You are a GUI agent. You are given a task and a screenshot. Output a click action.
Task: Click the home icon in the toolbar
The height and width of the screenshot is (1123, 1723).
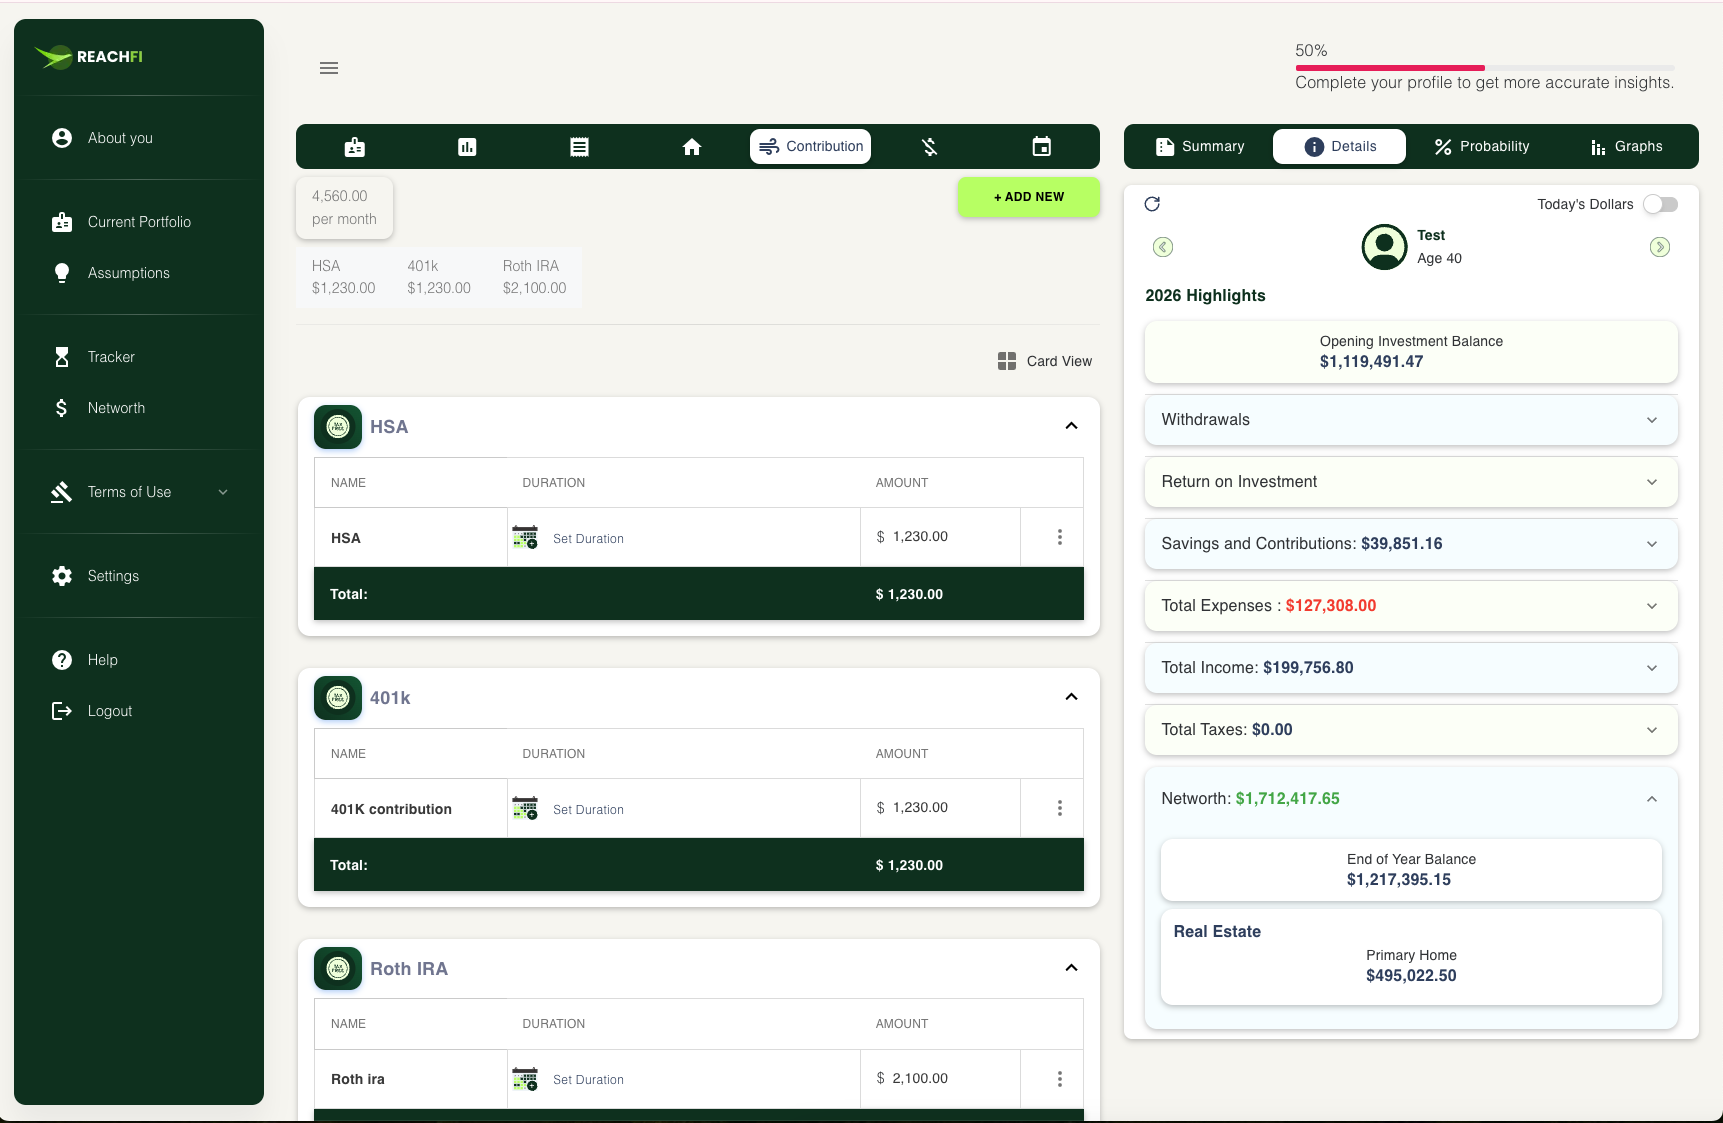tap(691, 147)
